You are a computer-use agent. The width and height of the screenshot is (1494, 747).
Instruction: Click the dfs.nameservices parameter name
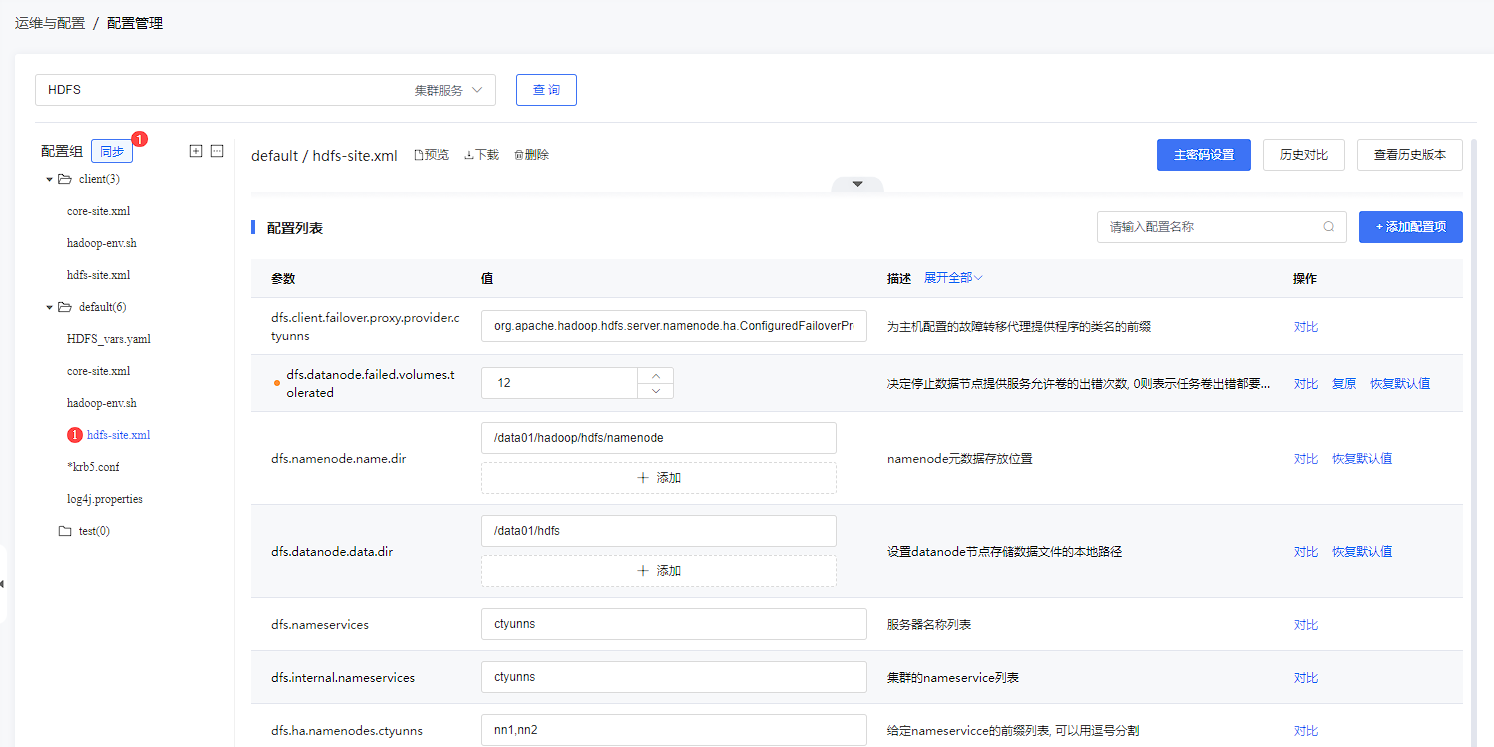click(320, 625)
